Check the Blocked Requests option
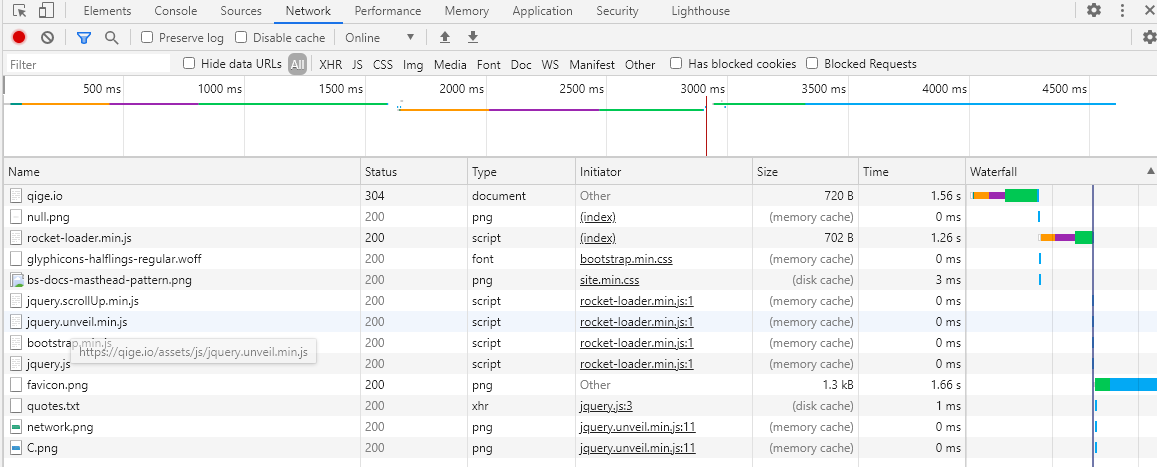 click(x=812, y=64)
